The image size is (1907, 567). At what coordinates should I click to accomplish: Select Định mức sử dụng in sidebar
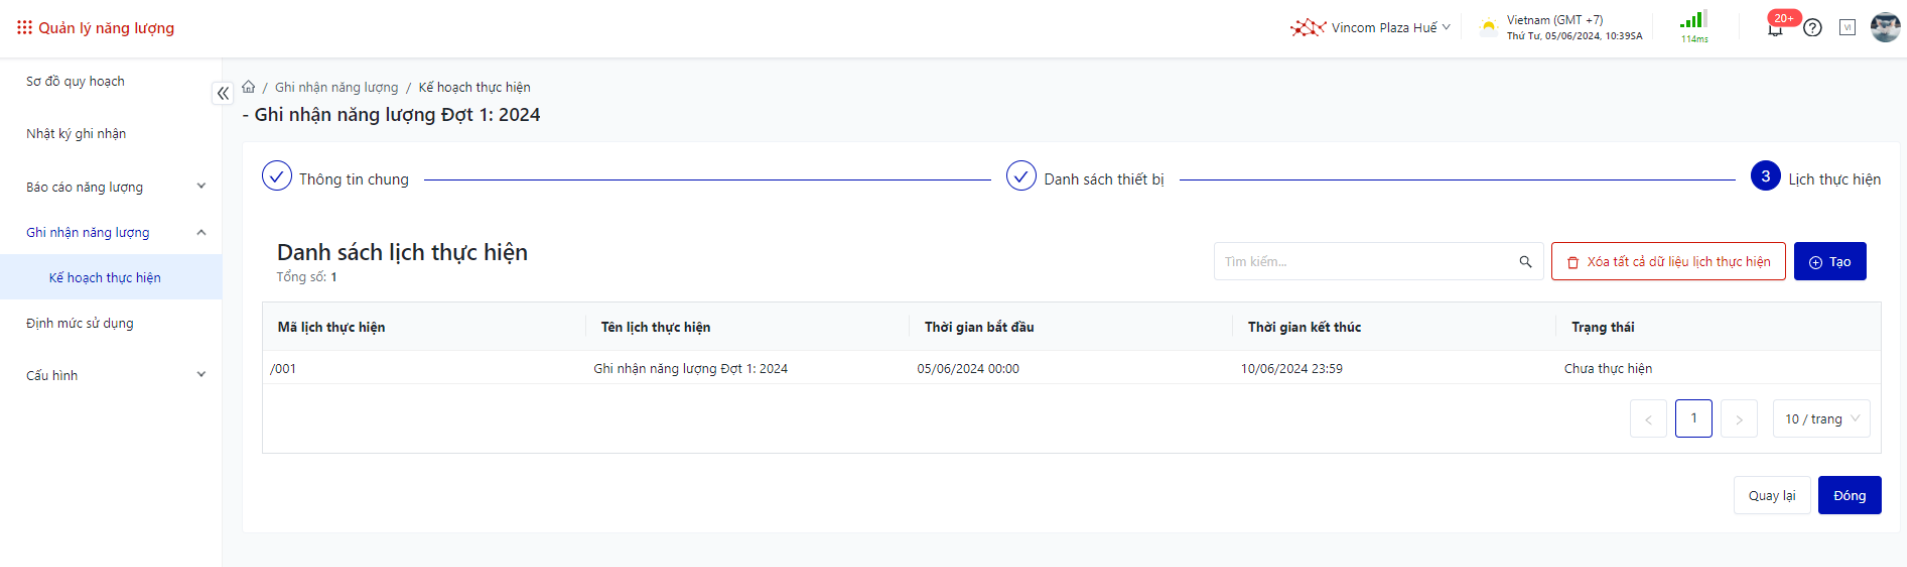pyautogui.click(x=80, y=323)
